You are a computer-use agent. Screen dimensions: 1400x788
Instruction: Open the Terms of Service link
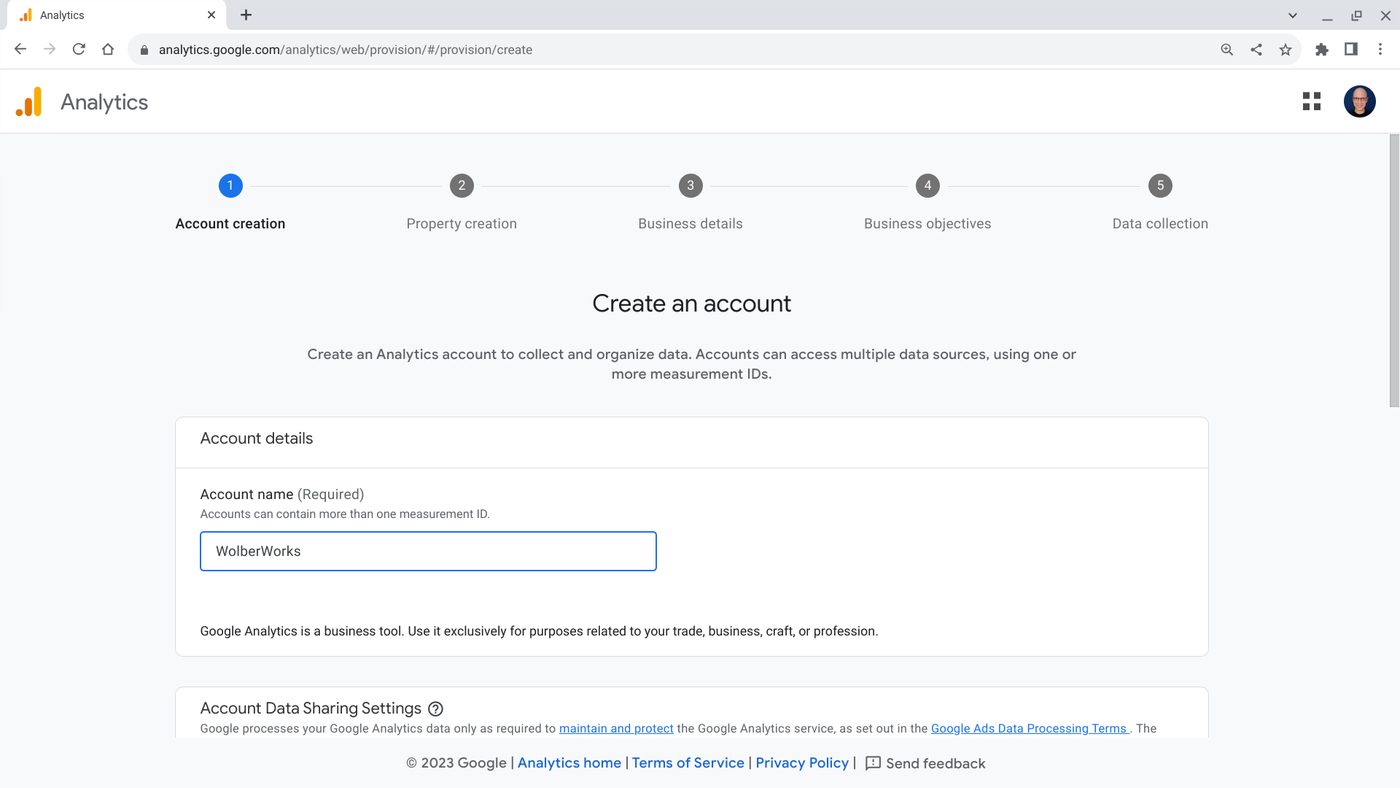[x=688, y=762]
